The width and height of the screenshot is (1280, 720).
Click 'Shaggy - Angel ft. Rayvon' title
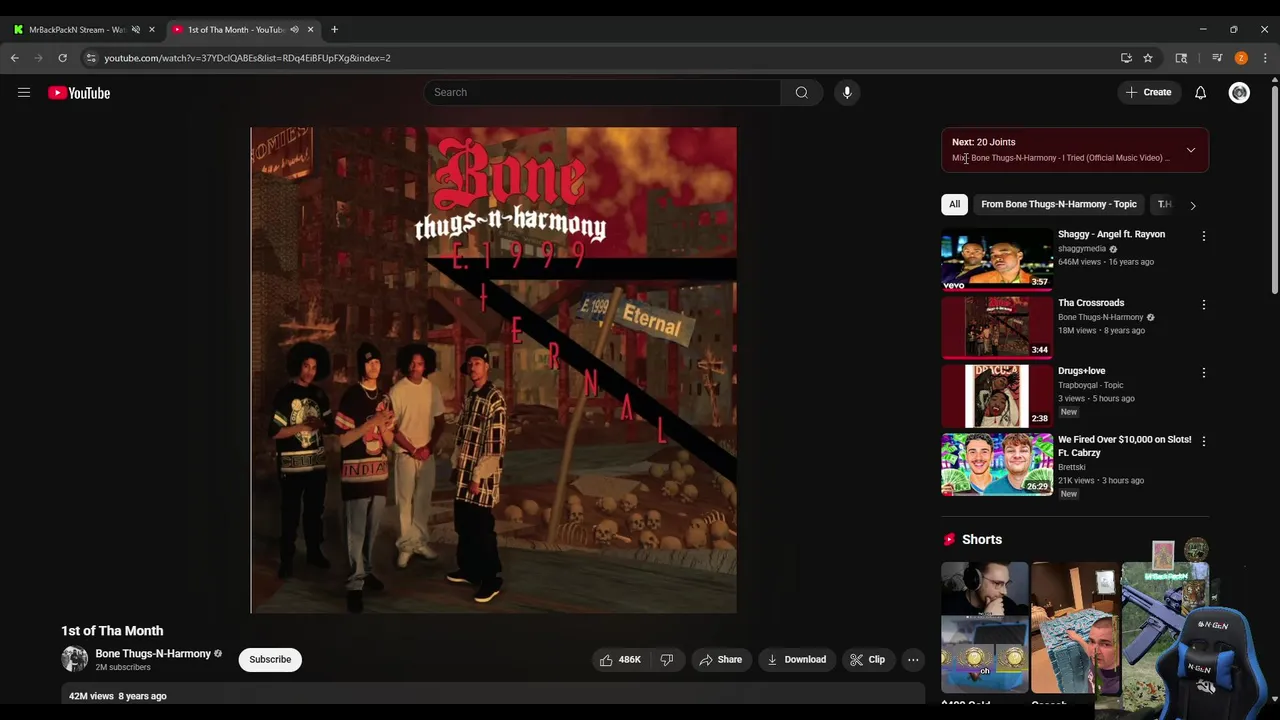coord(1111,234)
